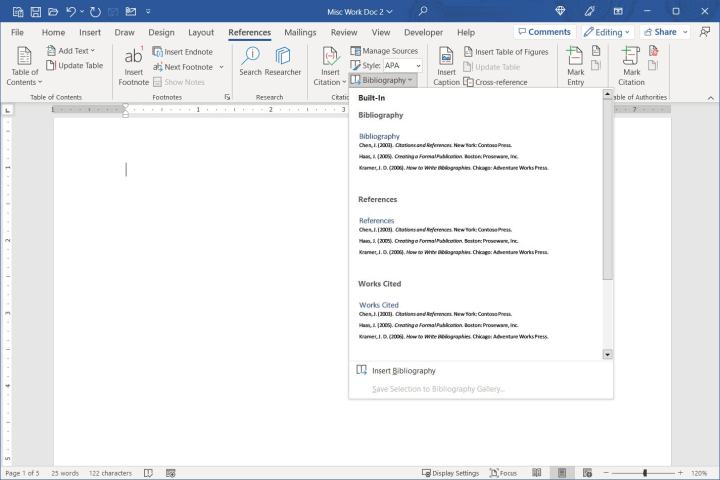
Task: Click the zoom slider handle
Action: 645,473
